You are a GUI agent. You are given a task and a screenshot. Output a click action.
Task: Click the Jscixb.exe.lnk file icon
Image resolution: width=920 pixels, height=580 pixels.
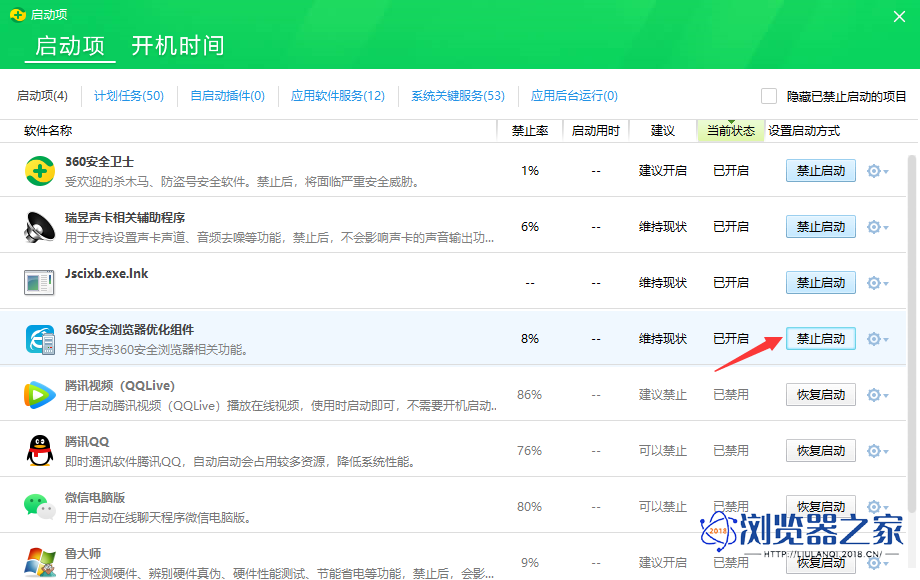pos(39,283)
